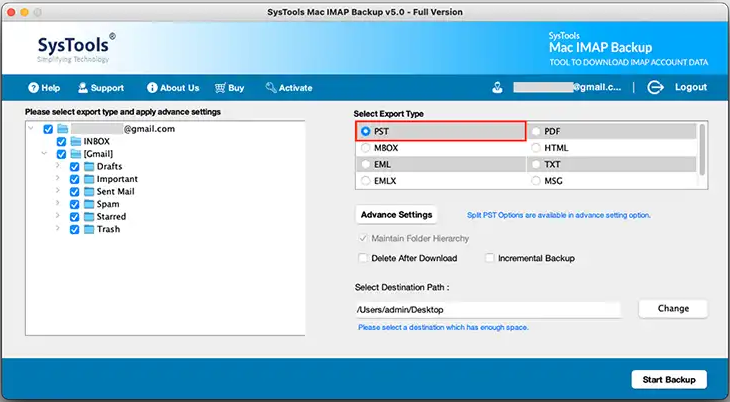Click the user account avatar icon

point(497,87)
